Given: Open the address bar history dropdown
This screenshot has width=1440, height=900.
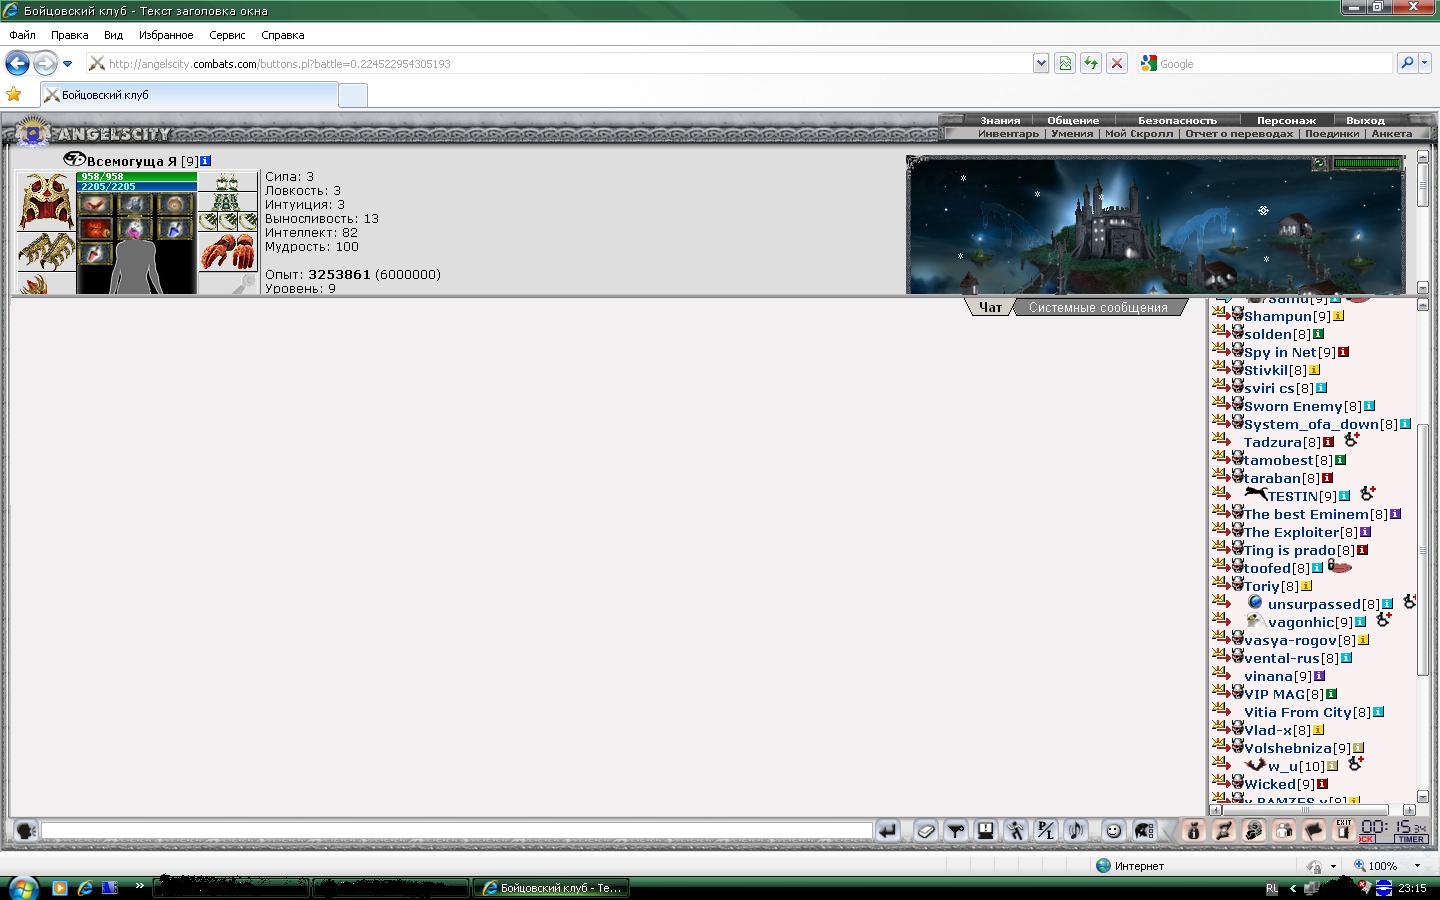Looking at the screenshot, I should [1041, 63].
